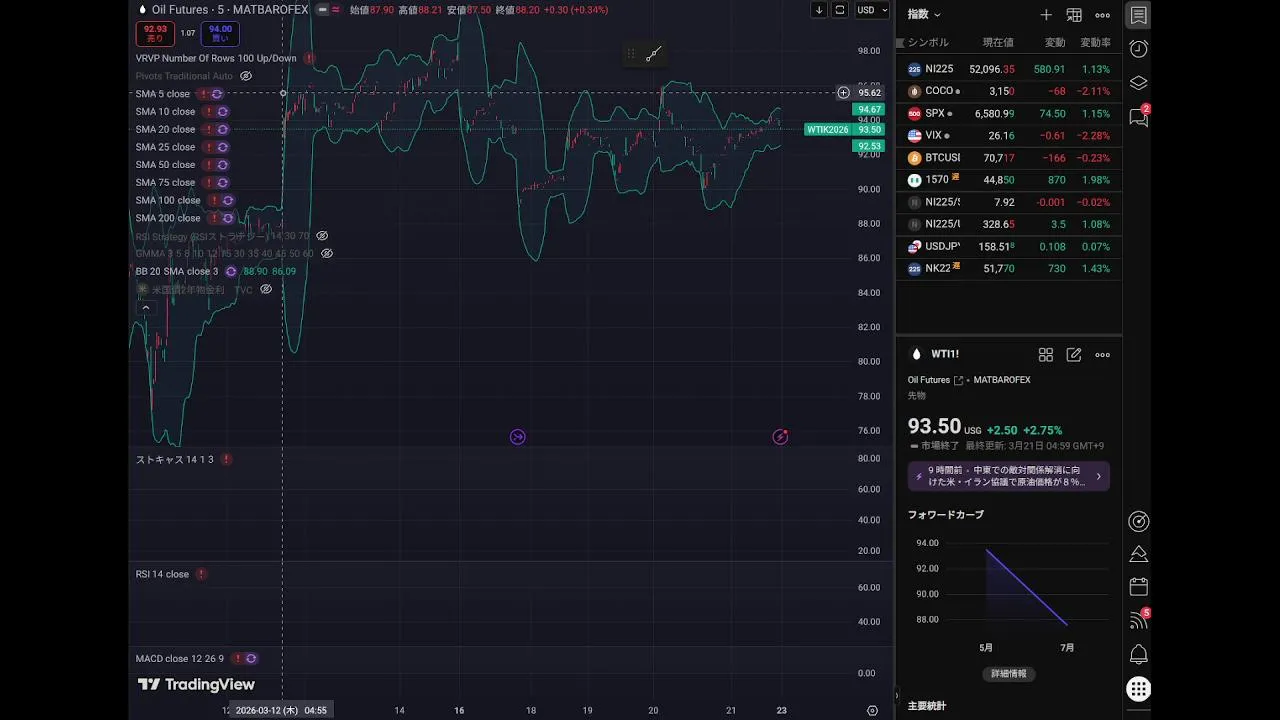Show hidden 米国債2年物金利 TVC overlay
The height and width of the screenshot is (720, 1280).
click(x=266, y=290)
